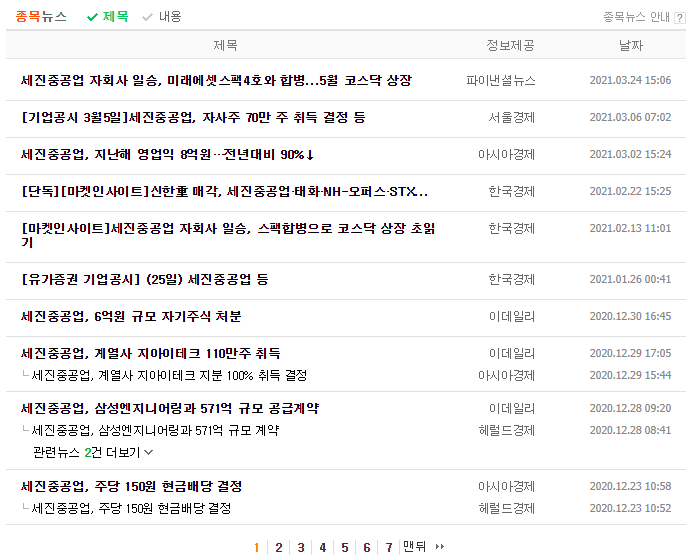Click source 서울경제
692x559 pixels.
[x=511, y=117]
